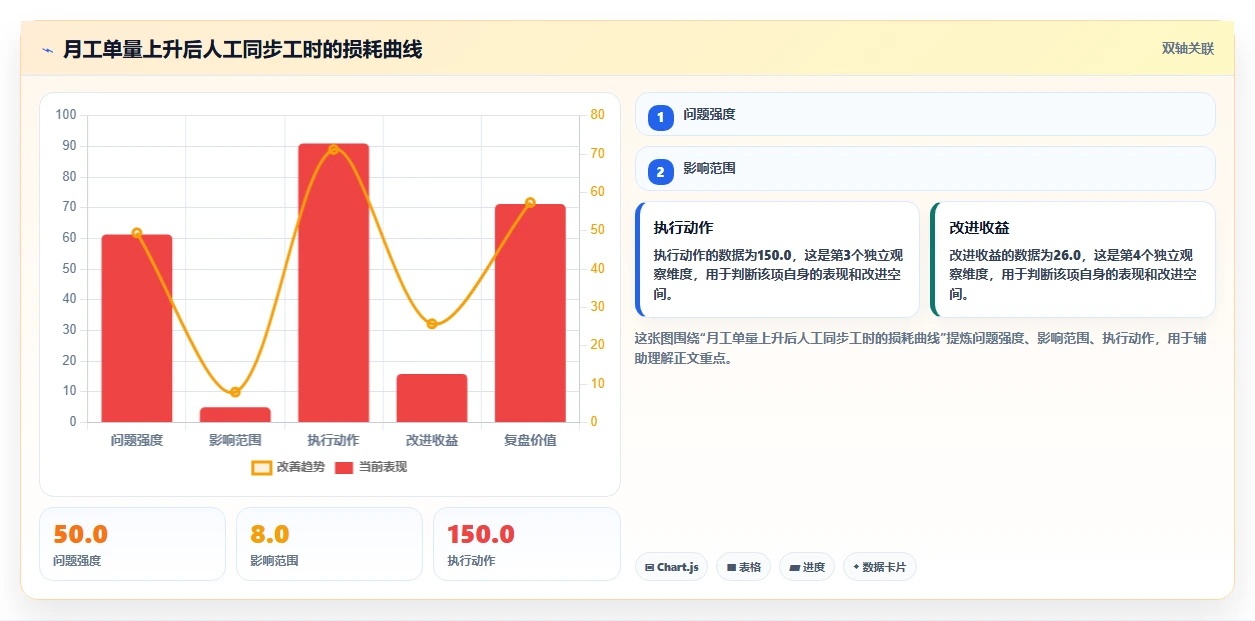1255x621 pixels.
Task: Click the red 问题强度 bar
Action: (x=137, y=328)
